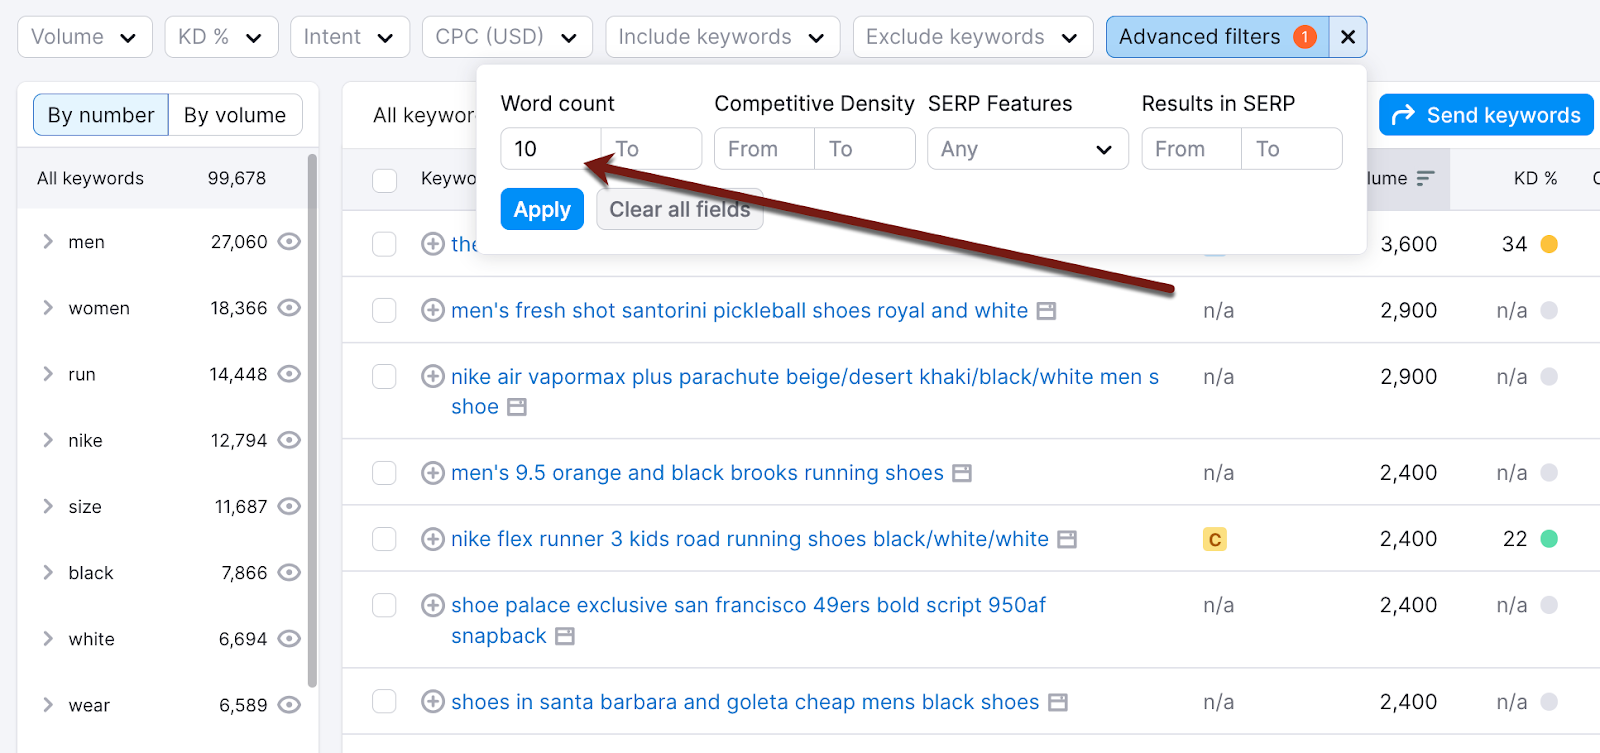Open the Exclude keywords dropdown

point(973,37)
